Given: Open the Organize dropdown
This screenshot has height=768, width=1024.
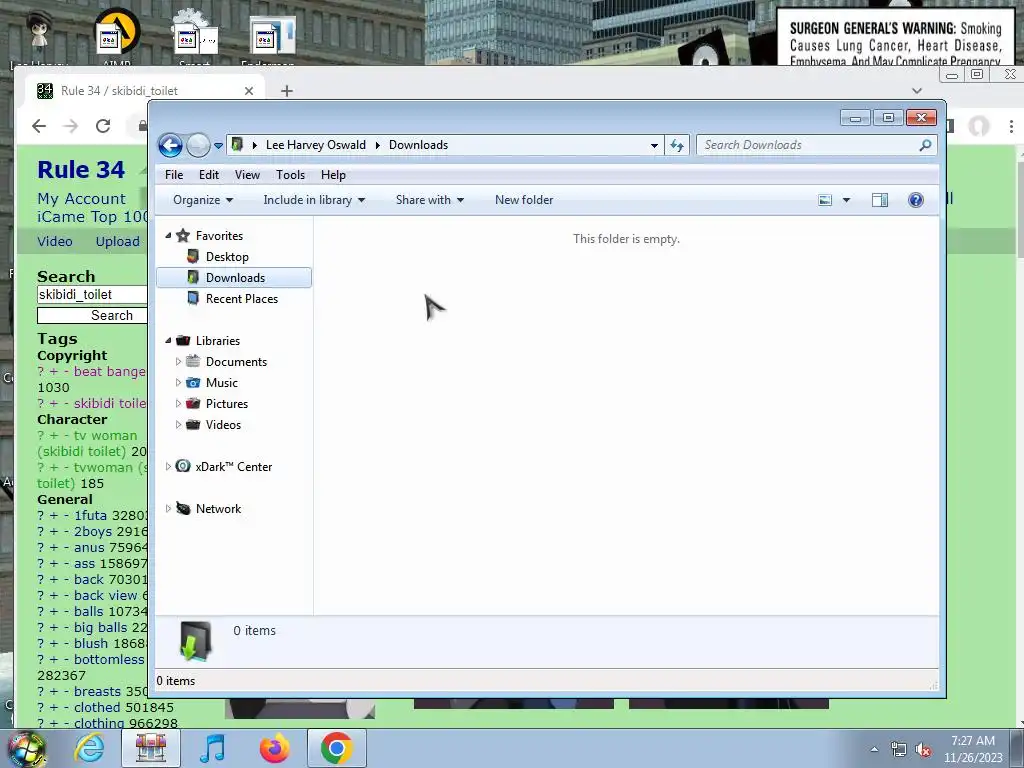Looking at the screenshot, I should pyautogui.click(x=203, y=200).
